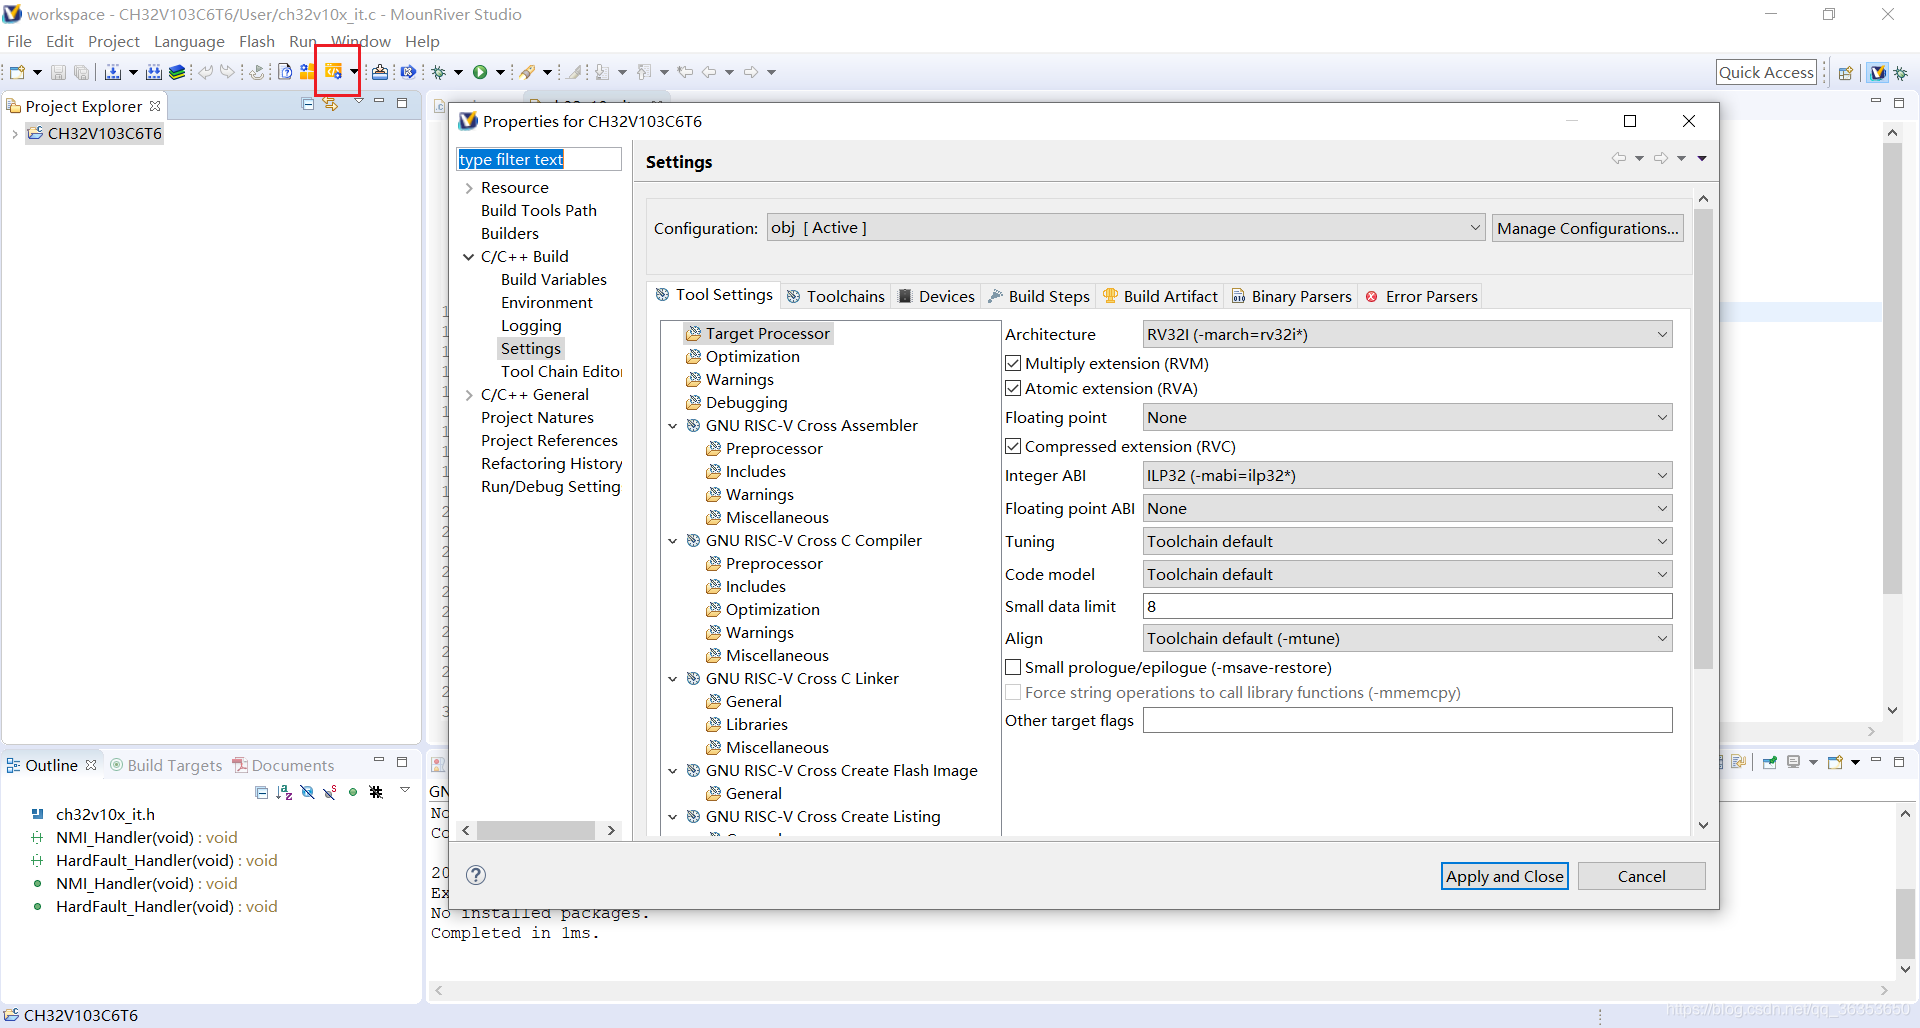Viewport: 1920px width, 1028px height.
Task: Click the Undo arrow in toolbar
Action: [205, 72]
